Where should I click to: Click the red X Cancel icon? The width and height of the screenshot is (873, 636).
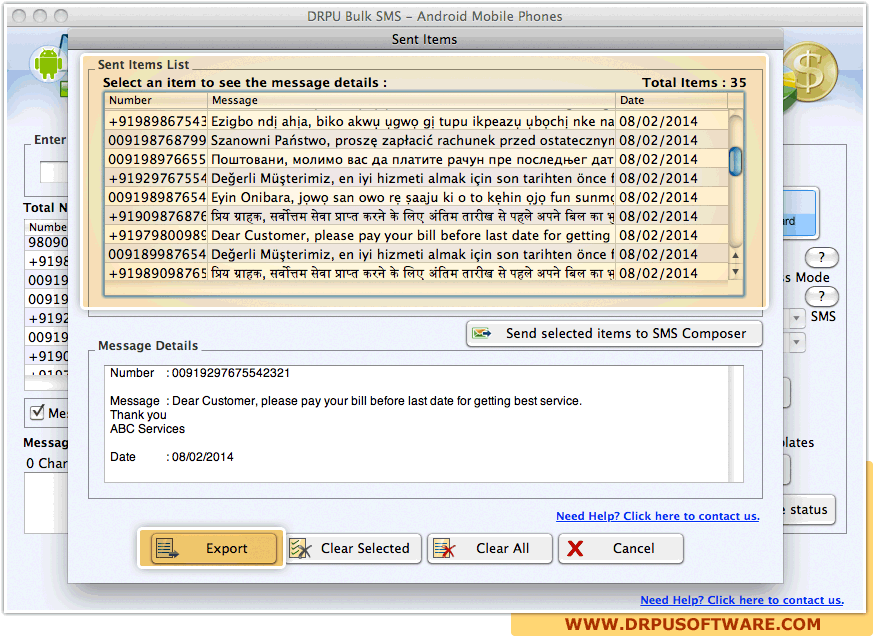pos(575,549)
